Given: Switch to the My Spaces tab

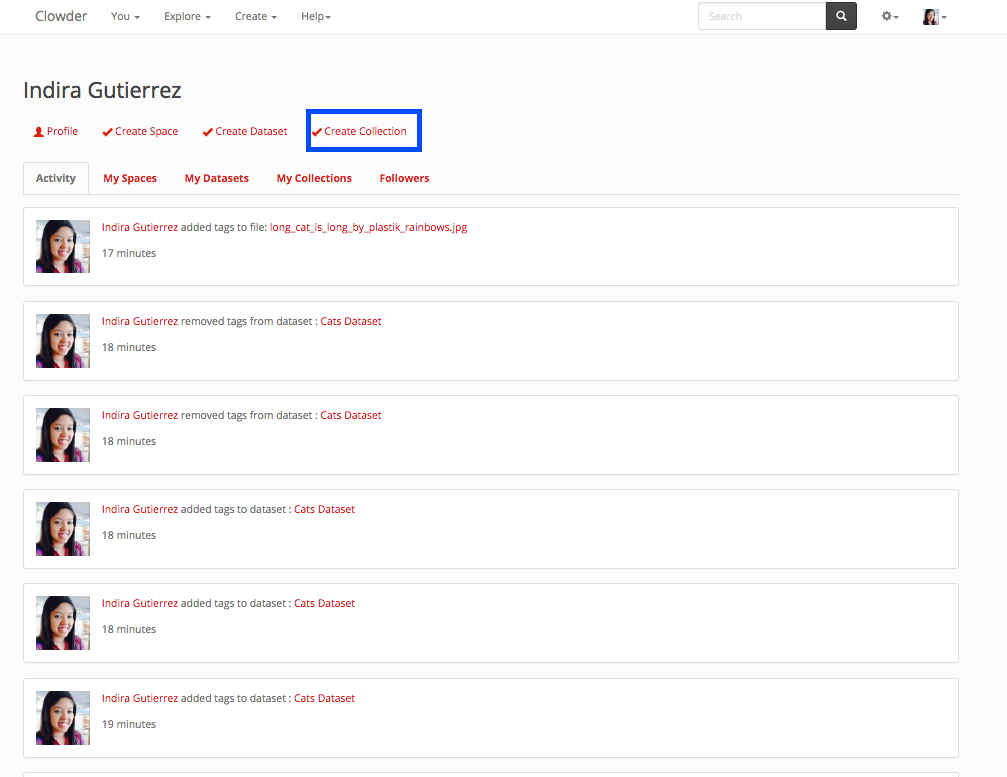Looking at the screenshot, I should [x=130, y=179].
